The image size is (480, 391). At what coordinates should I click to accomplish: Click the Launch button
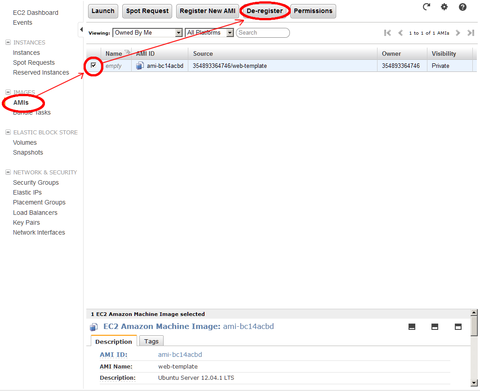pyautogui.click(x=103, y=11)
